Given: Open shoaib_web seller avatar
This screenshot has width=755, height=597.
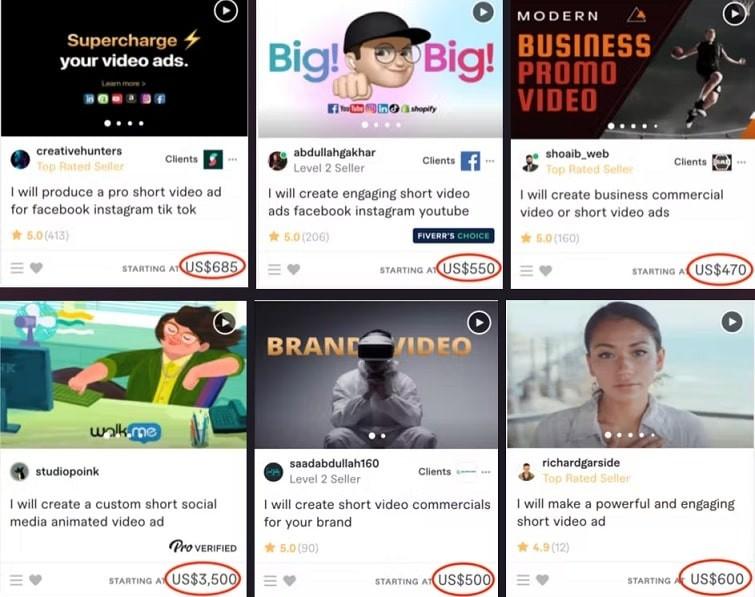Looking at the screenshot, I should tap(530, 163).
